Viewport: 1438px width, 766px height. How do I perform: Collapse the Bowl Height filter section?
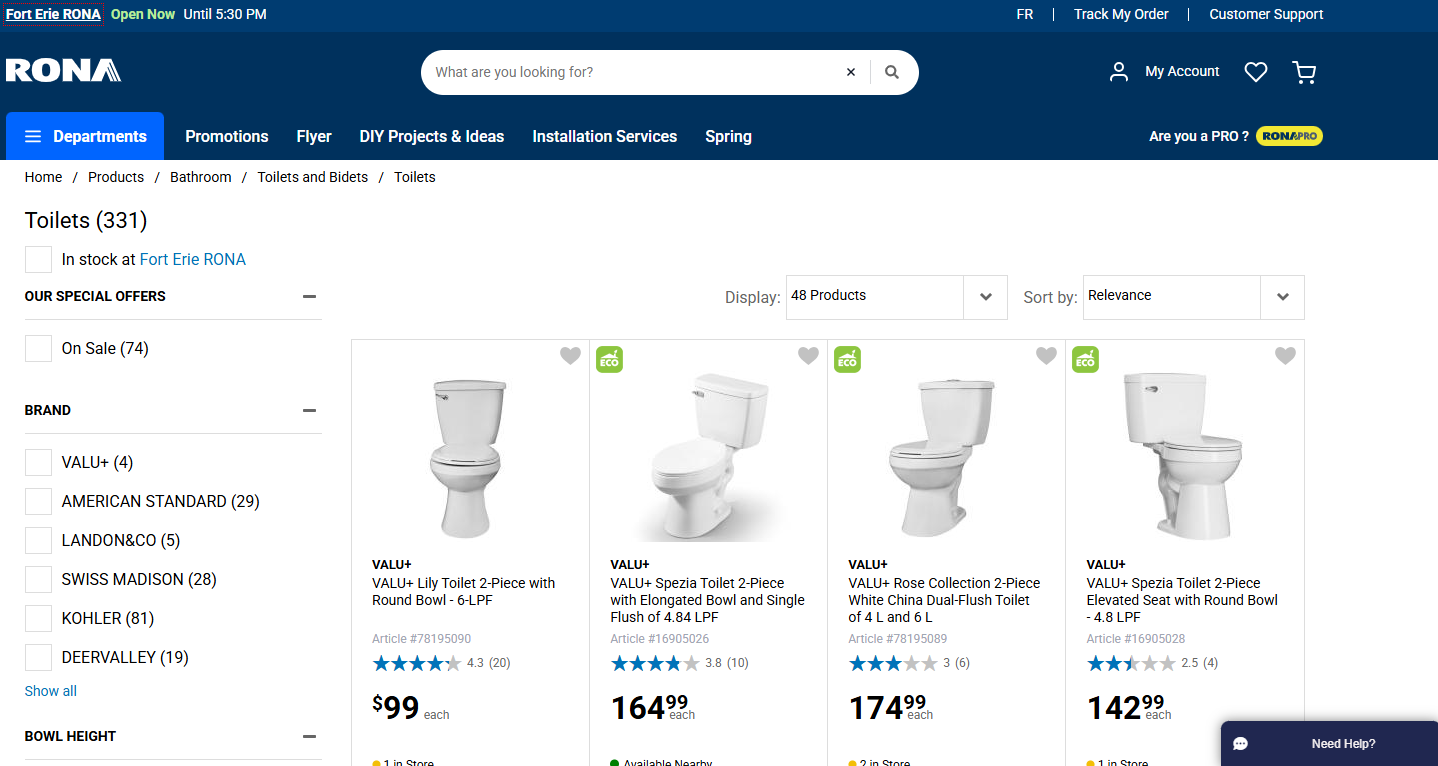(309, 736)
